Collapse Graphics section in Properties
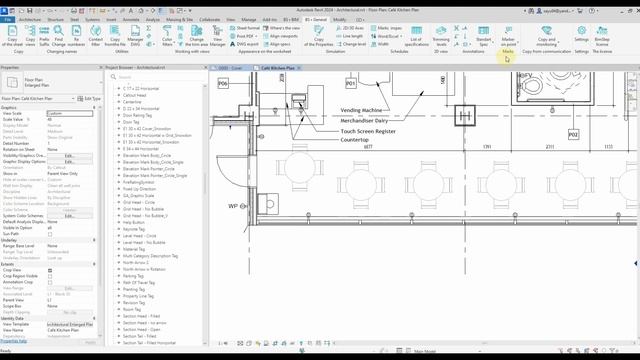The image size is (640, 360). point(94,108)
